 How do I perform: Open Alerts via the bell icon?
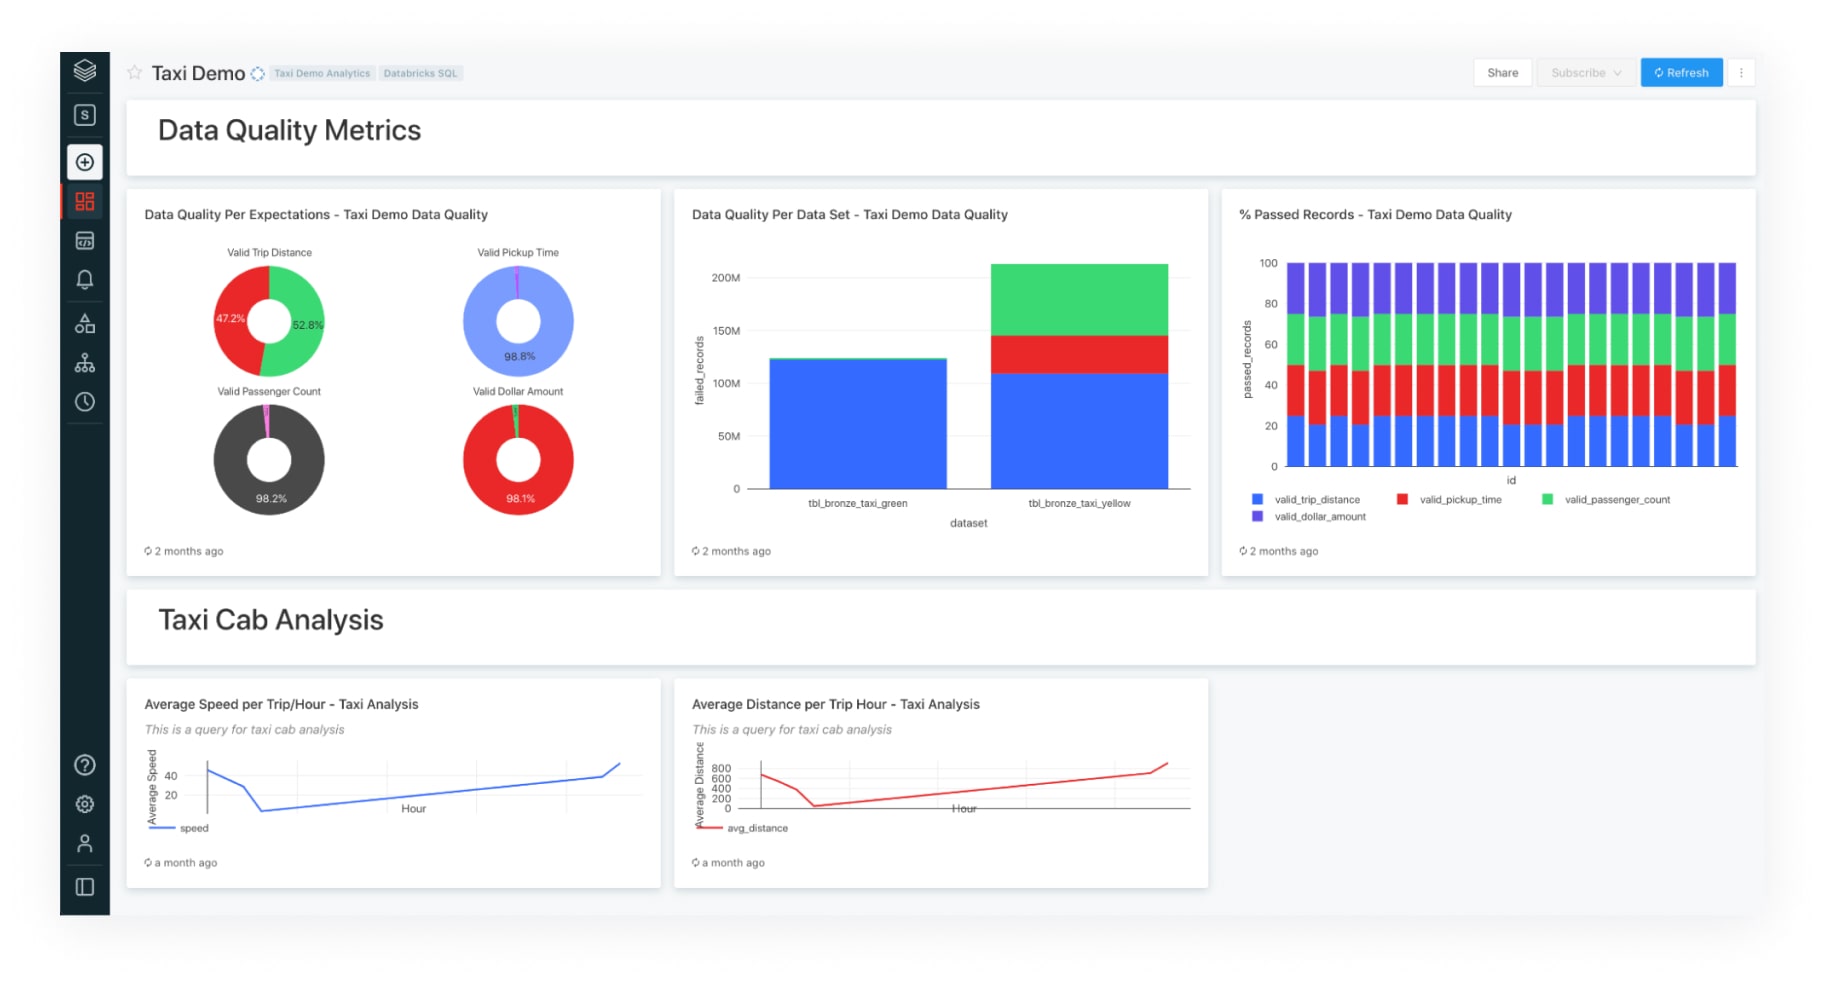pyautogui.click(x=85, y=280)
